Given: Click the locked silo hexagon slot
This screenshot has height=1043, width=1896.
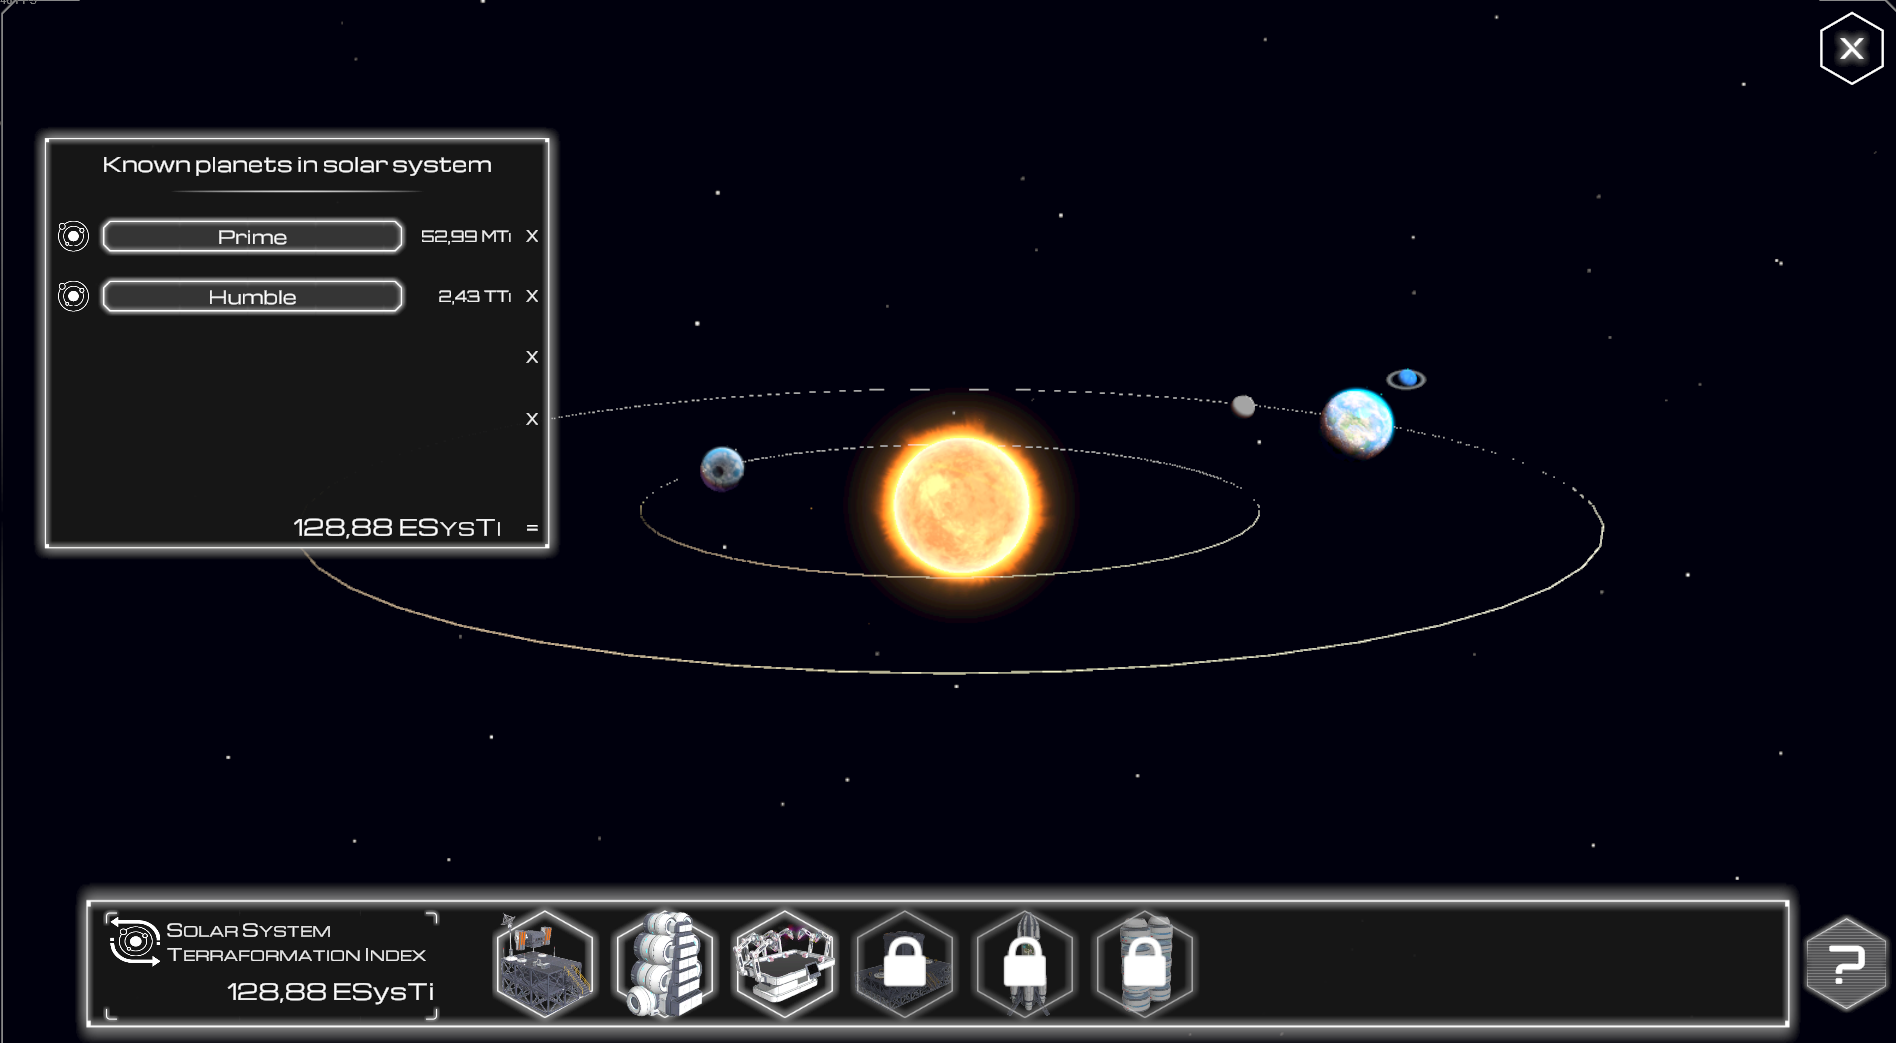Looking at the screenshot, I should pyautogui.click(x=1145, y=964).
